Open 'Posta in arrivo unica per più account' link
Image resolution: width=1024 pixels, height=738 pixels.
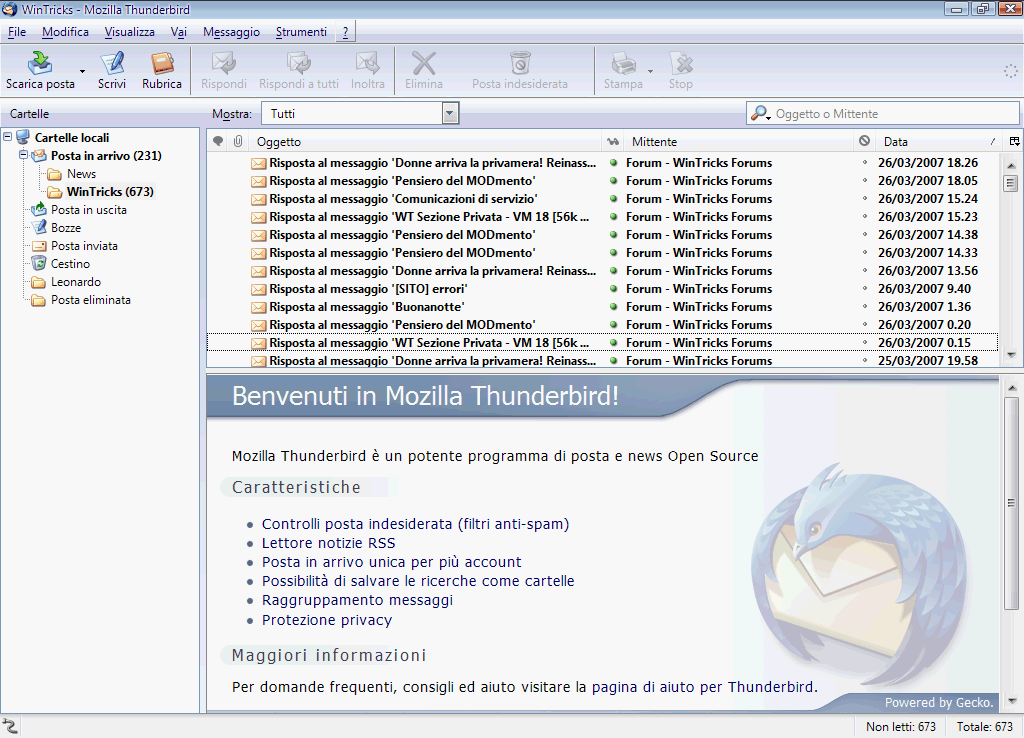tap(391, 562)
